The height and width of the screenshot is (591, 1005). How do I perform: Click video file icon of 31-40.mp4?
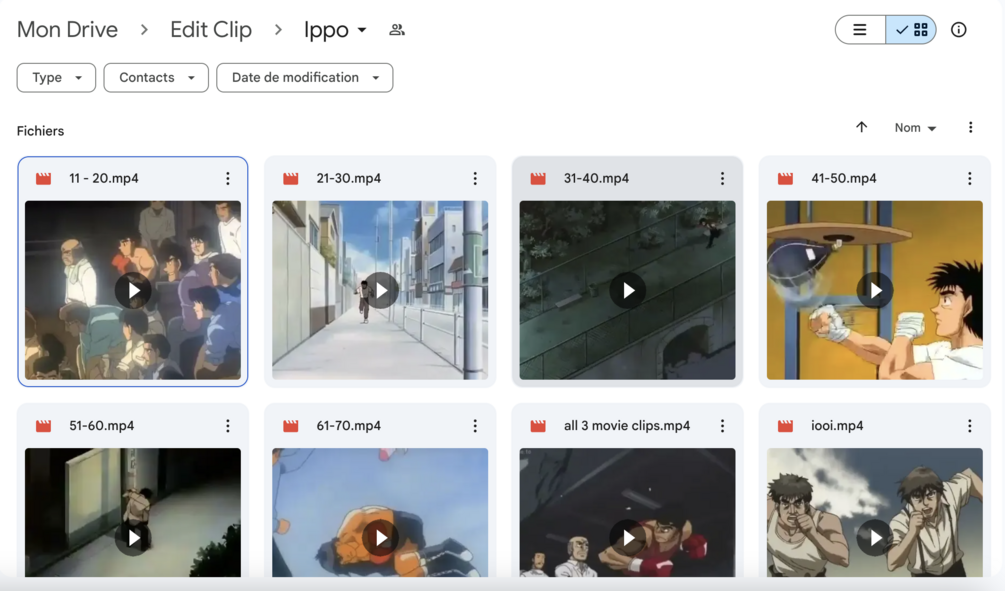click(538, 179)
